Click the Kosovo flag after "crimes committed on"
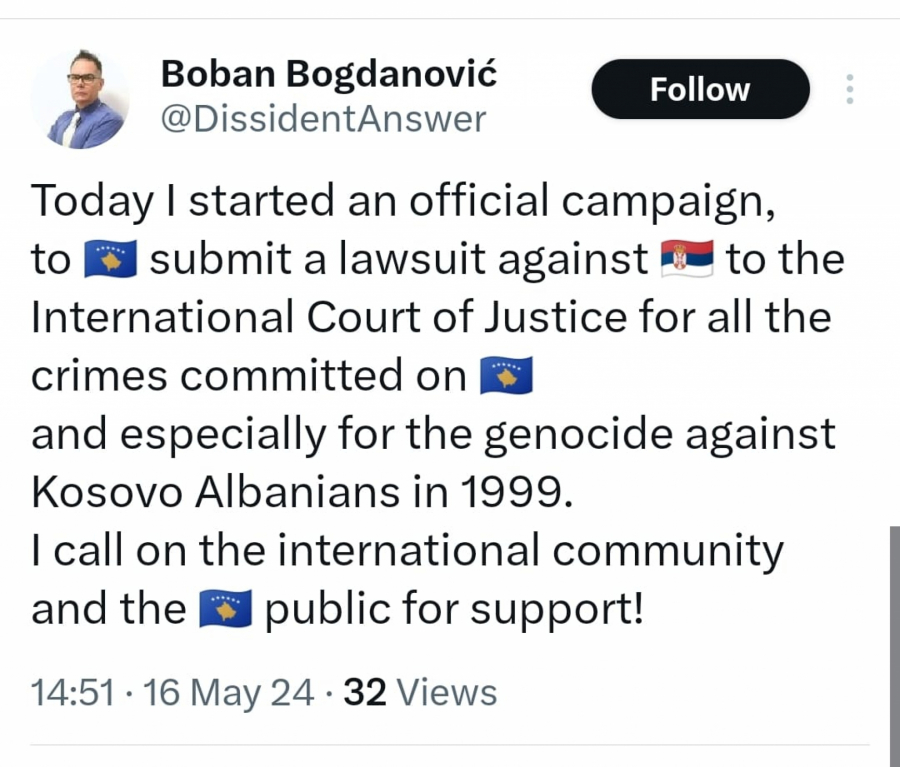This screenshot has height=767, width=900. tap(508, 376)
